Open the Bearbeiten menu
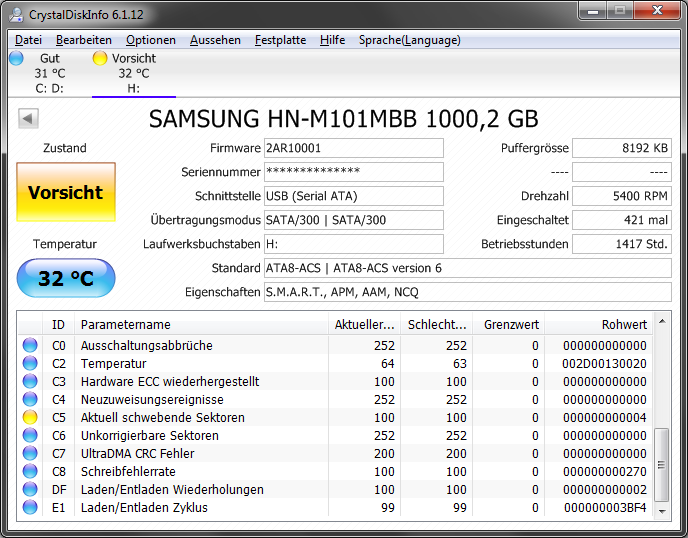 84,40
